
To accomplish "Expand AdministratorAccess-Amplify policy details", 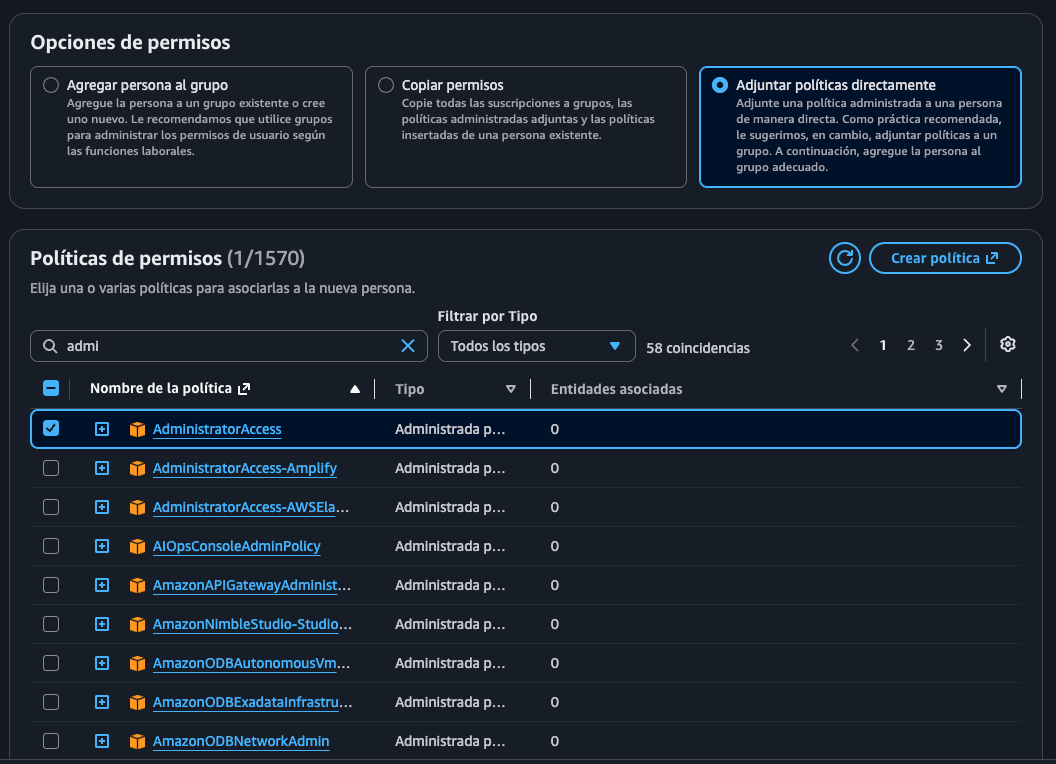I will 102,468.
